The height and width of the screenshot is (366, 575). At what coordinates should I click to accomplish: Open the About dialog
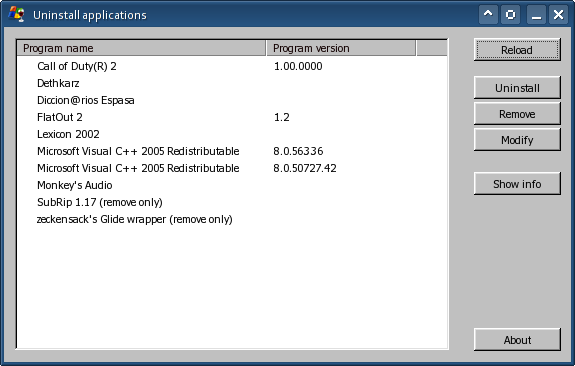[x=517, y=340]
